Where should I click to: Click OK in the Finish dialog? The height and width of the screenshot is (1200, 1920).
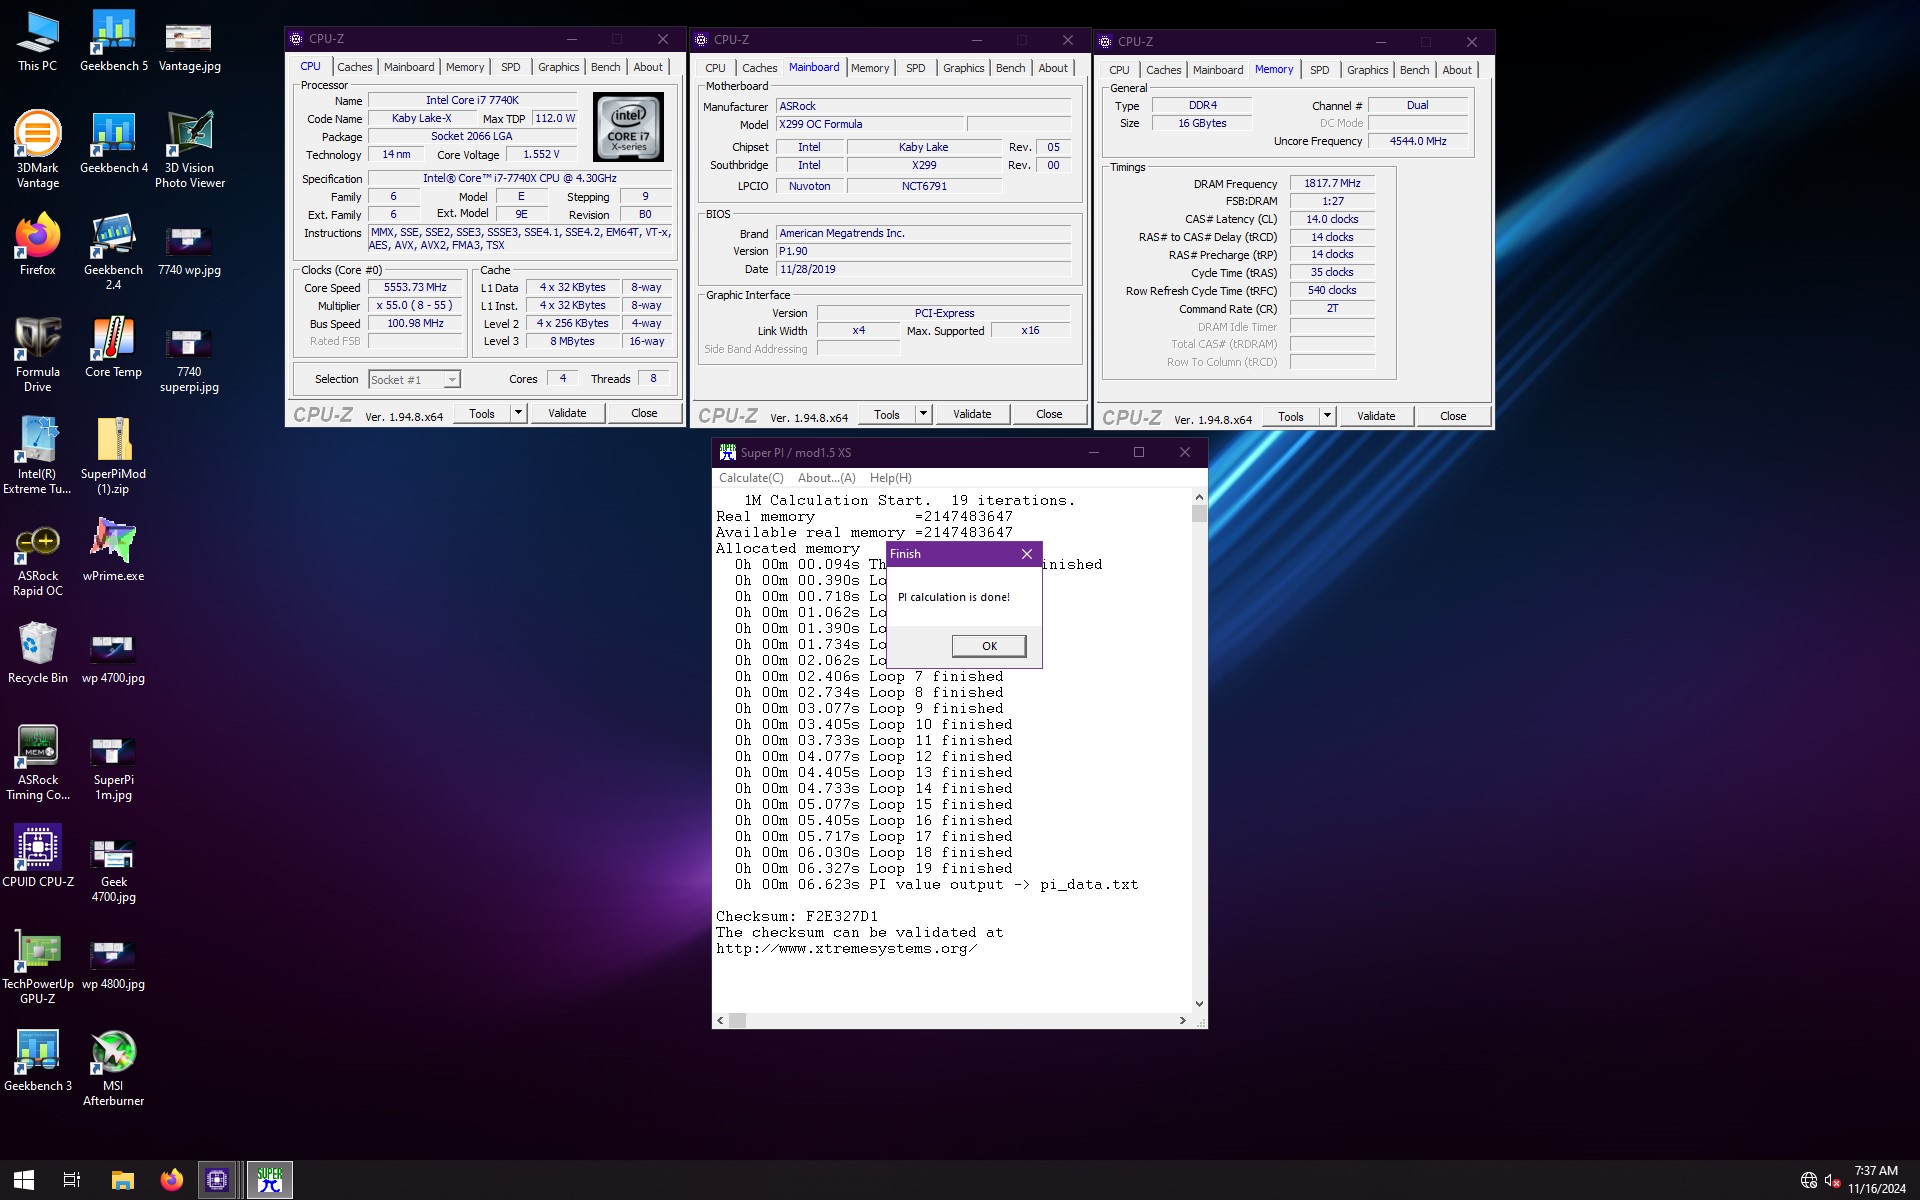(989, 646)
